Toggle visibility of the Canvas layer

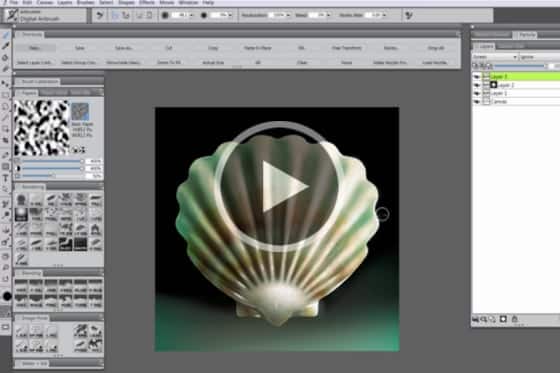point(477,102)
